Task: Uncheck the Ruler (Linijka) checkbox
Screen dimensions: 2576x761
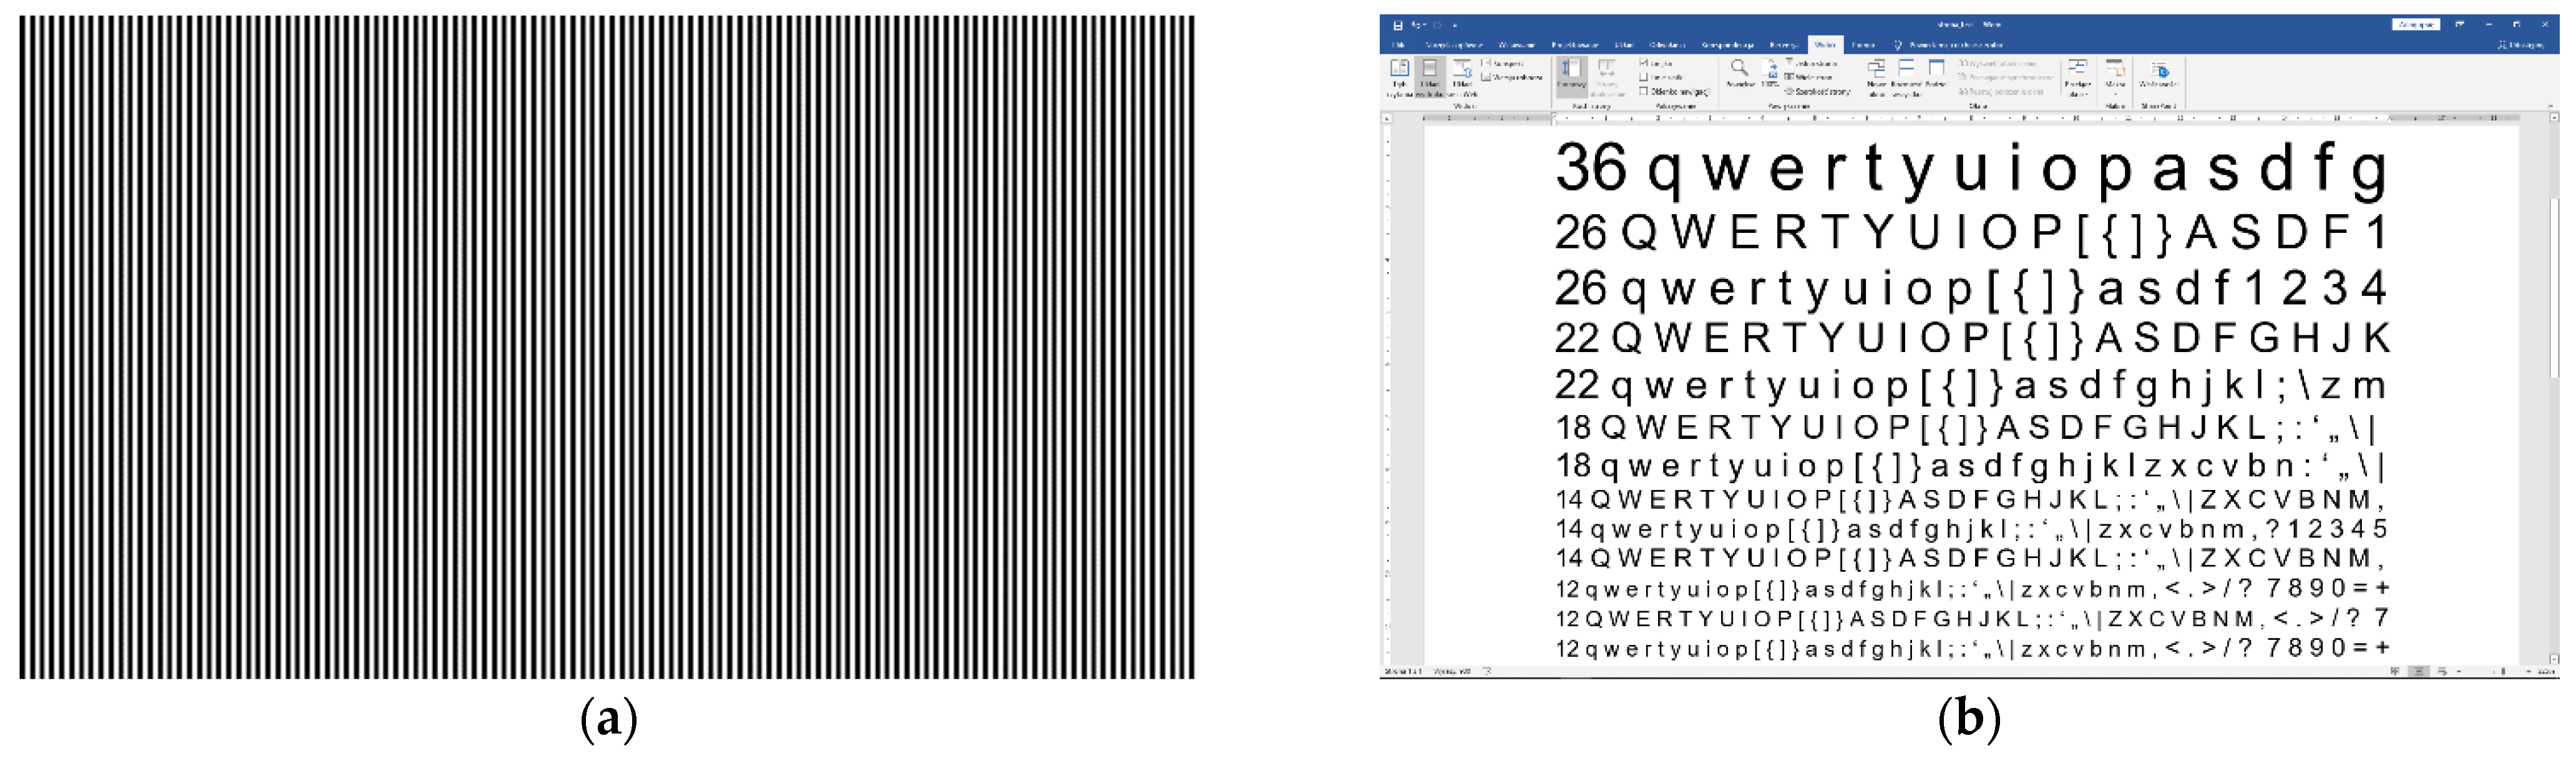Action: click(1644, 63)
